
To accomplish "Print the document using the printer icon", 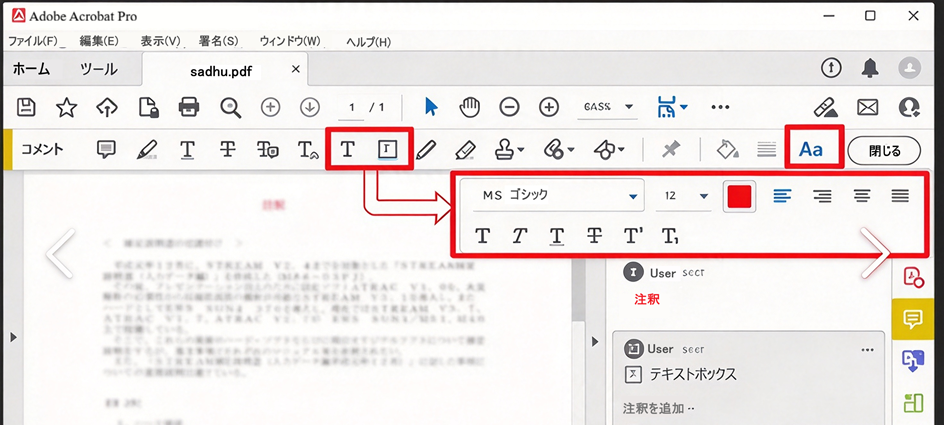I will [189, 108].
